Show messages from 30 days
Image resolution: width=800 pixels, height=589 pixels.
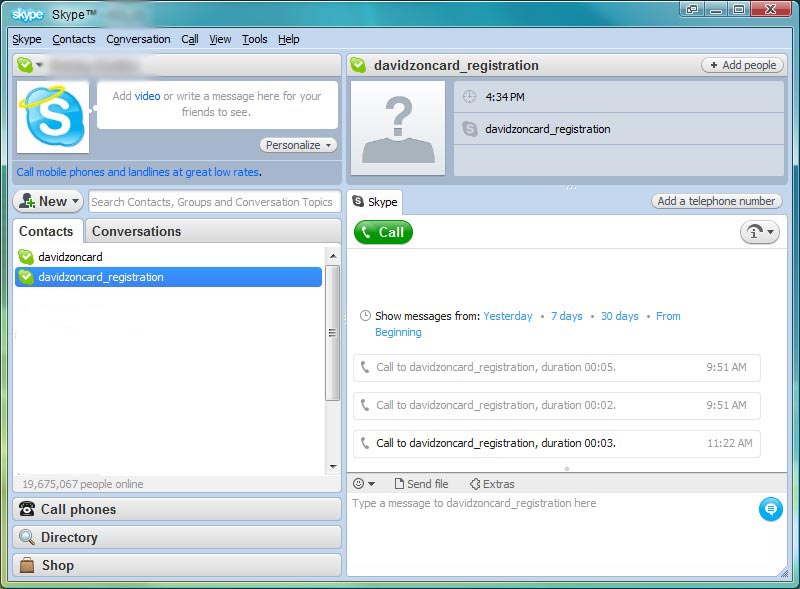tap(619, 316)
